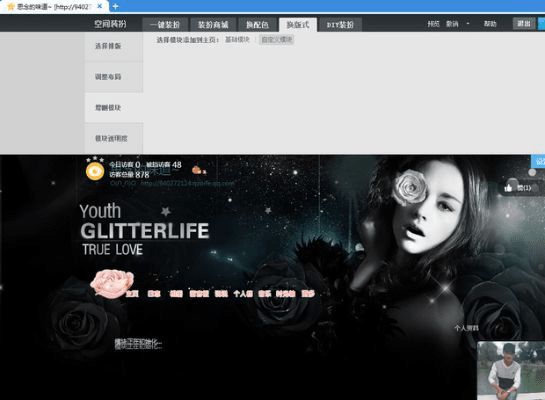545x400 pixels.
Task: Open the 相册 album navigation link
Action: (176, 294)
